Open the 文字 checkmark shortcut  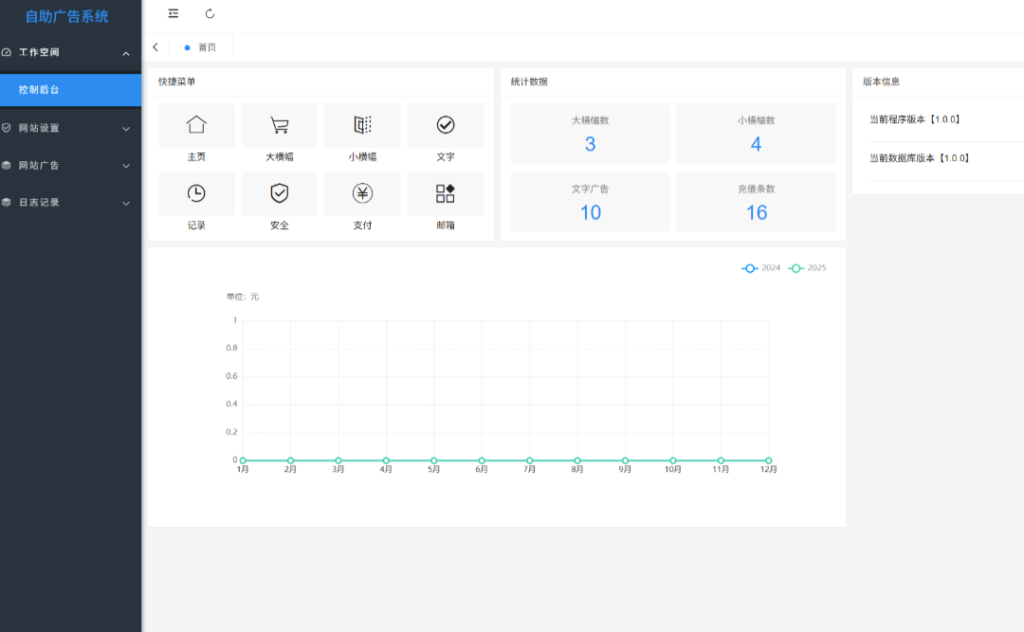[x=445, y=125]
